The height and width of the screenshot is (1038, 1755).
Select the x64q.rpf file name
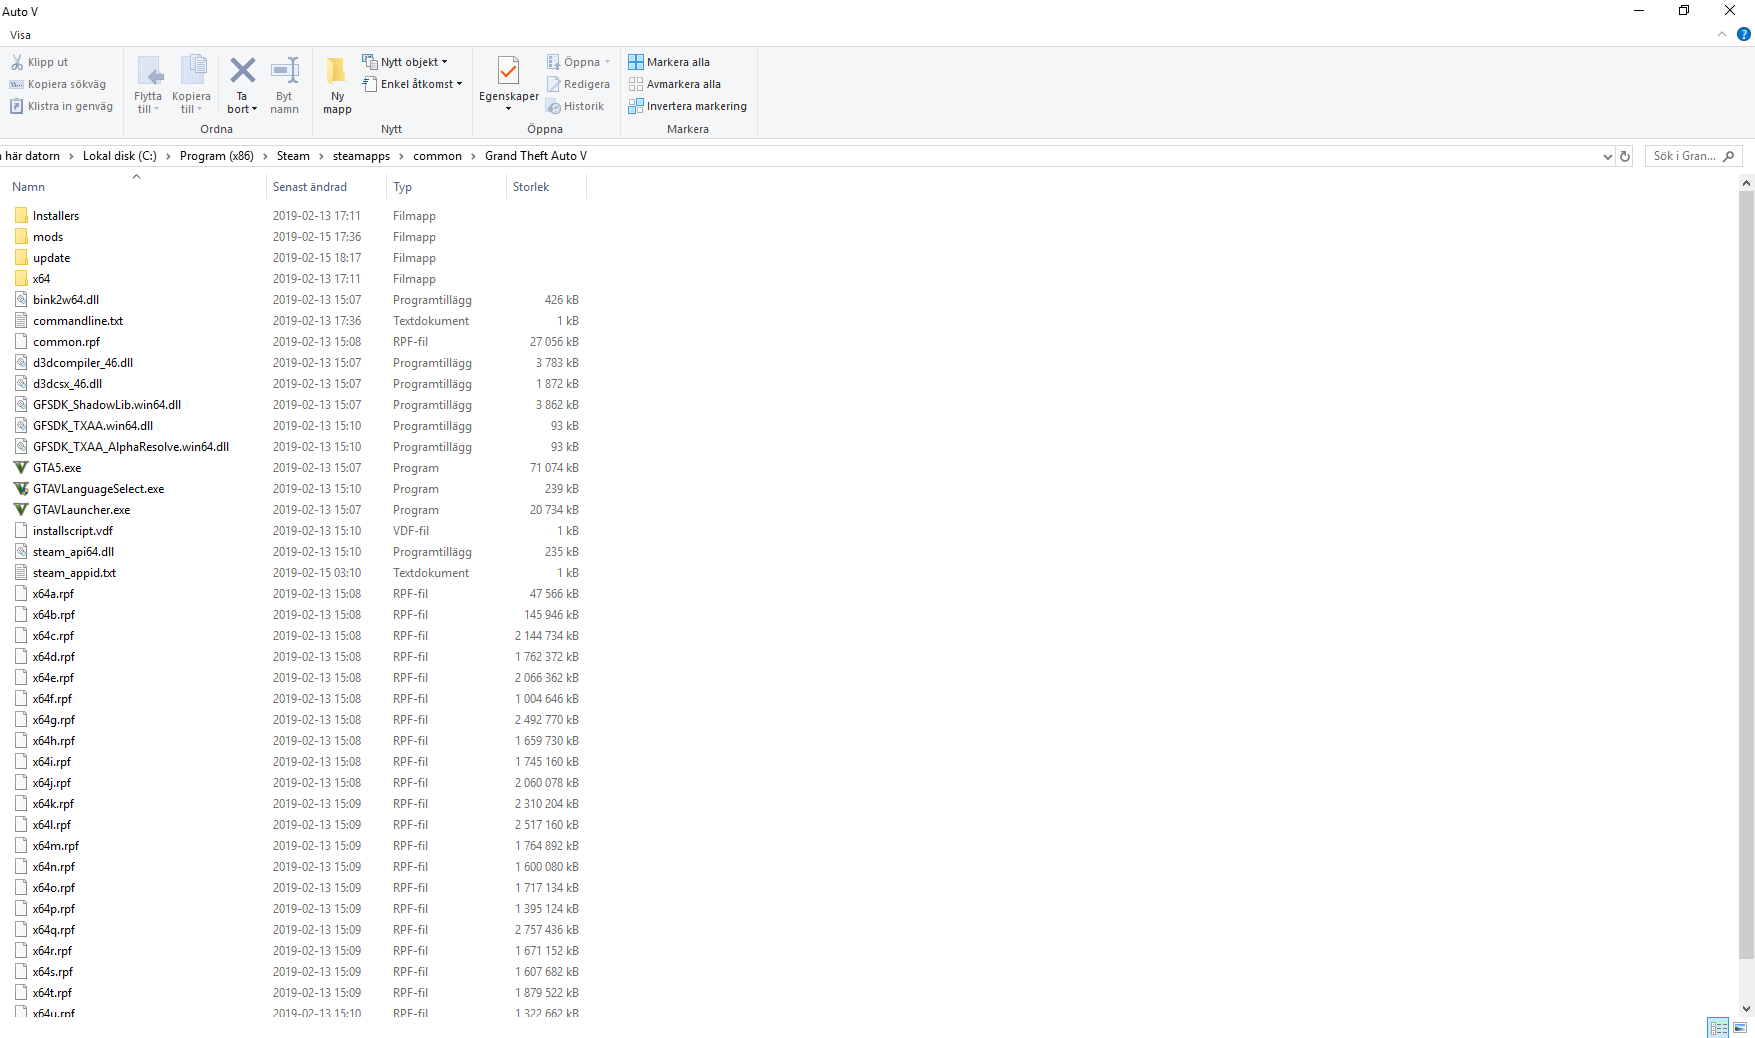[54, 930]
